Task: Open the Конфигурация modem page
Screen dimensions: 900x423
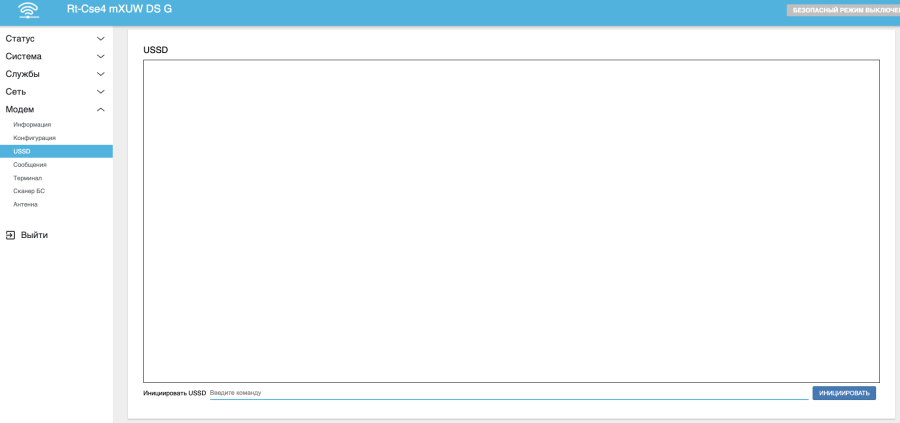Action: pyautogui.click(x=34, y=138)
